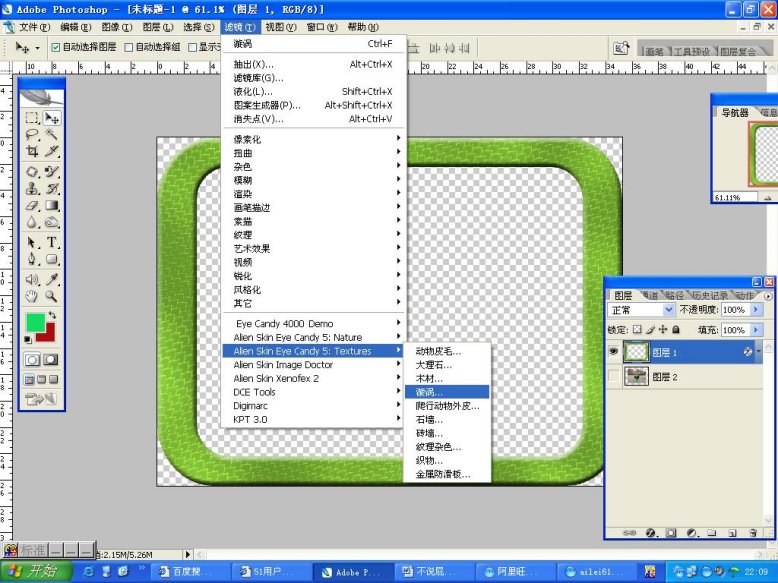Show 图层 2 via its visibility box
This screenshot has width=778, height=583.
tap(614, 377)
